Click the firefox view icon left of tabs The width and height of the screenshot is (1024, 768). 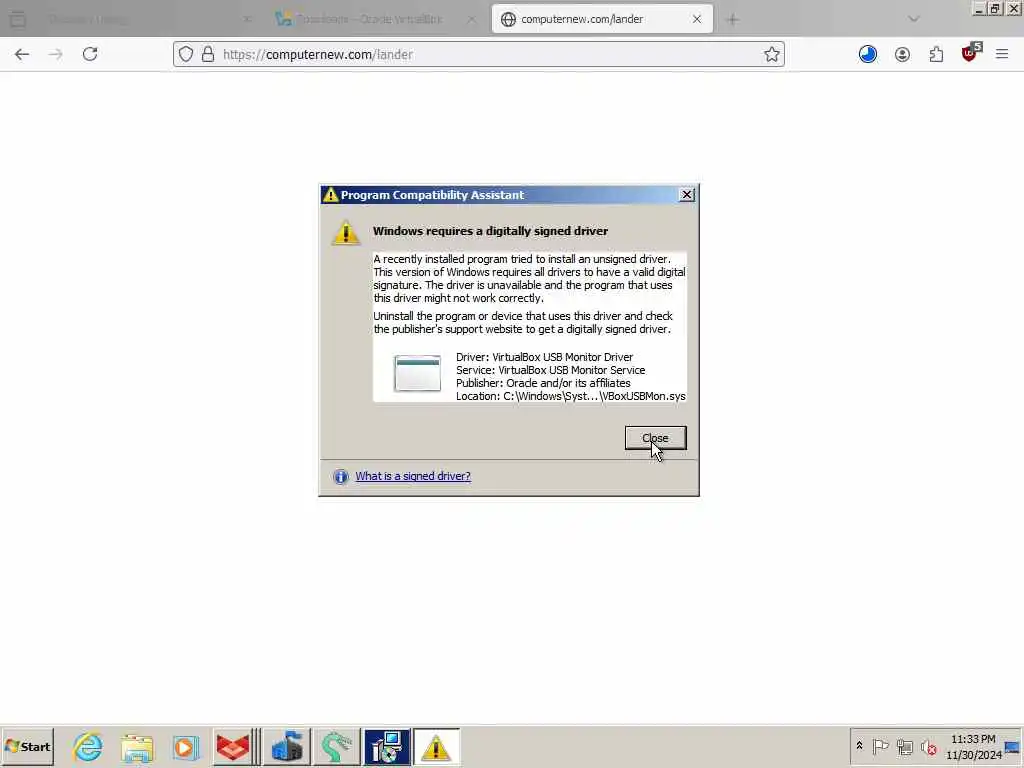click(18, 19)
